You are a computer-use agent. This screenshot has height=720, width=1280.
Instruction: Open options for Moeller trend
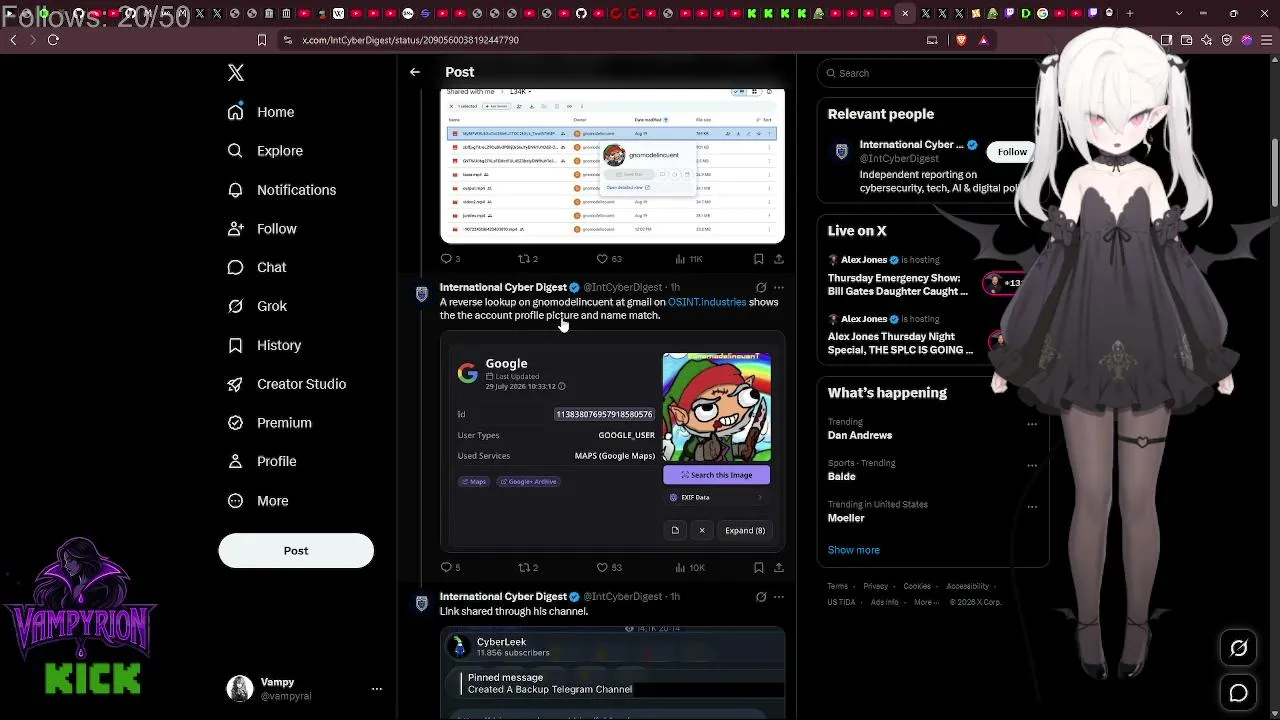coord(1032,507)
